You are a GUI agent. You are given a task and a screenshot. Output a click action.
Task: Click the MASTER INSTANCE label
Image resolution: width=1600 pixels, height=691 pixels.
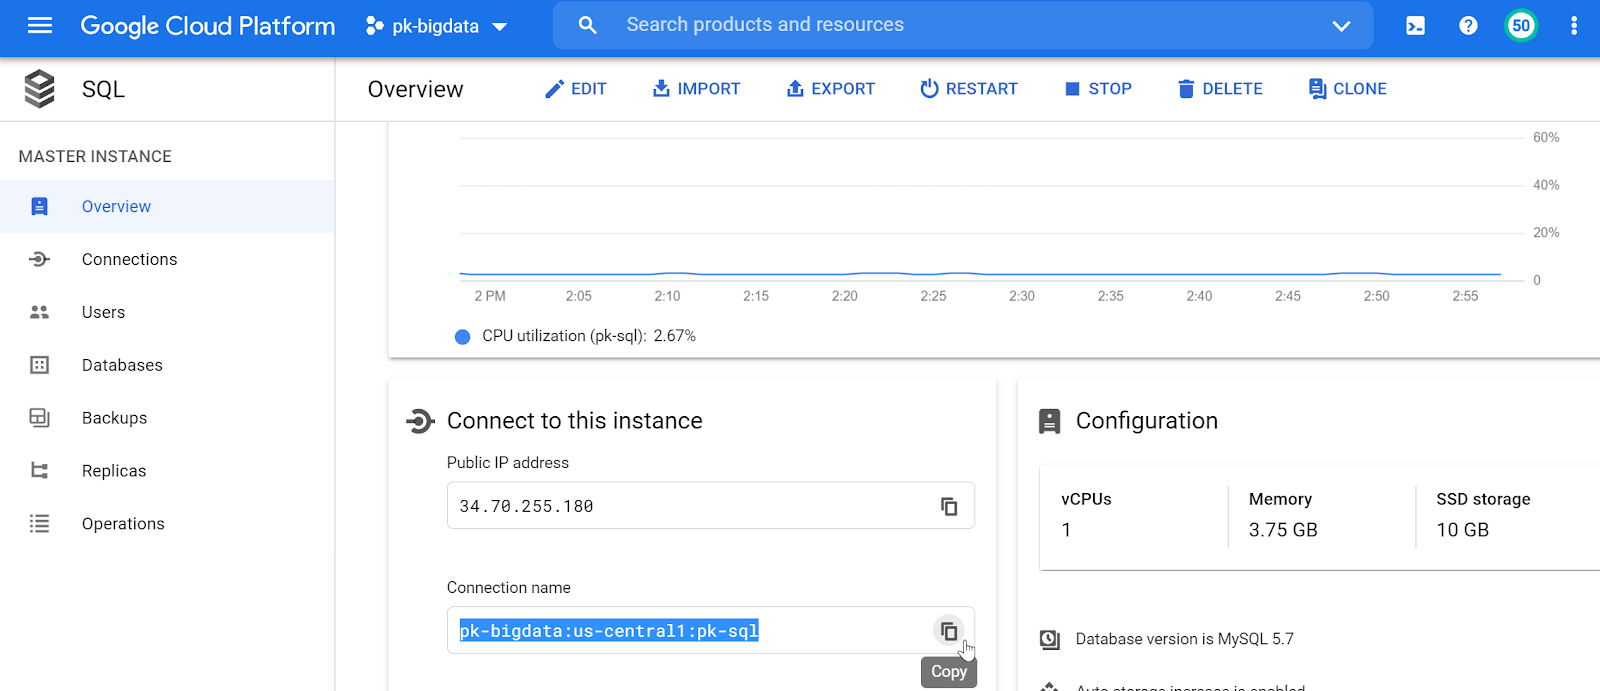[x=95, y=156]
